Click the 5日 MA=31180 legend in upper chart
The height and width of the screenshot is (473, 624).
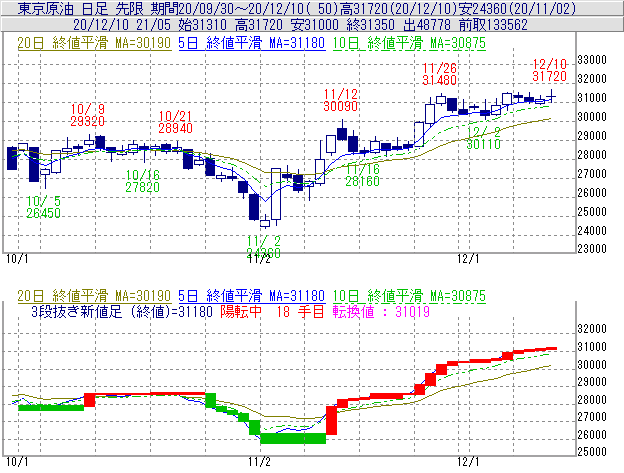pos(252,43)
